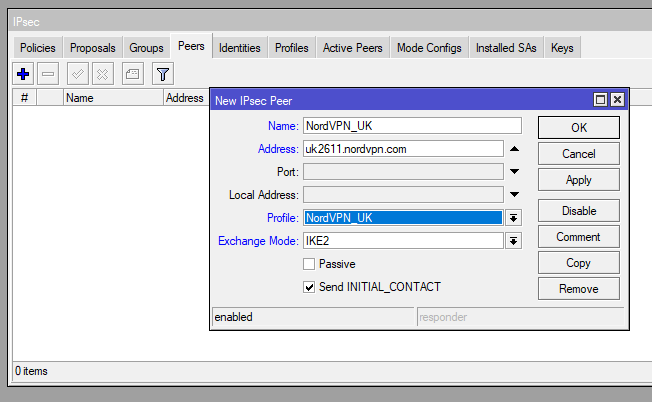
Task: Open the Exchange Mode dropdown list
Action: pos(514,241)
